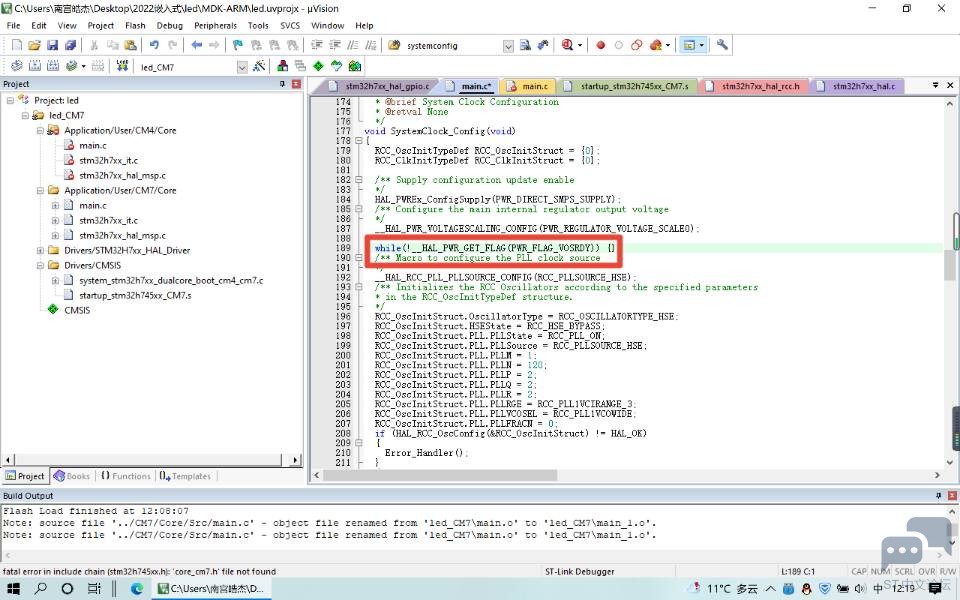The image size is (960, 600).
Task: Click the editor horizontal scrollbar thumb
Action: click(x=440, y=475)
